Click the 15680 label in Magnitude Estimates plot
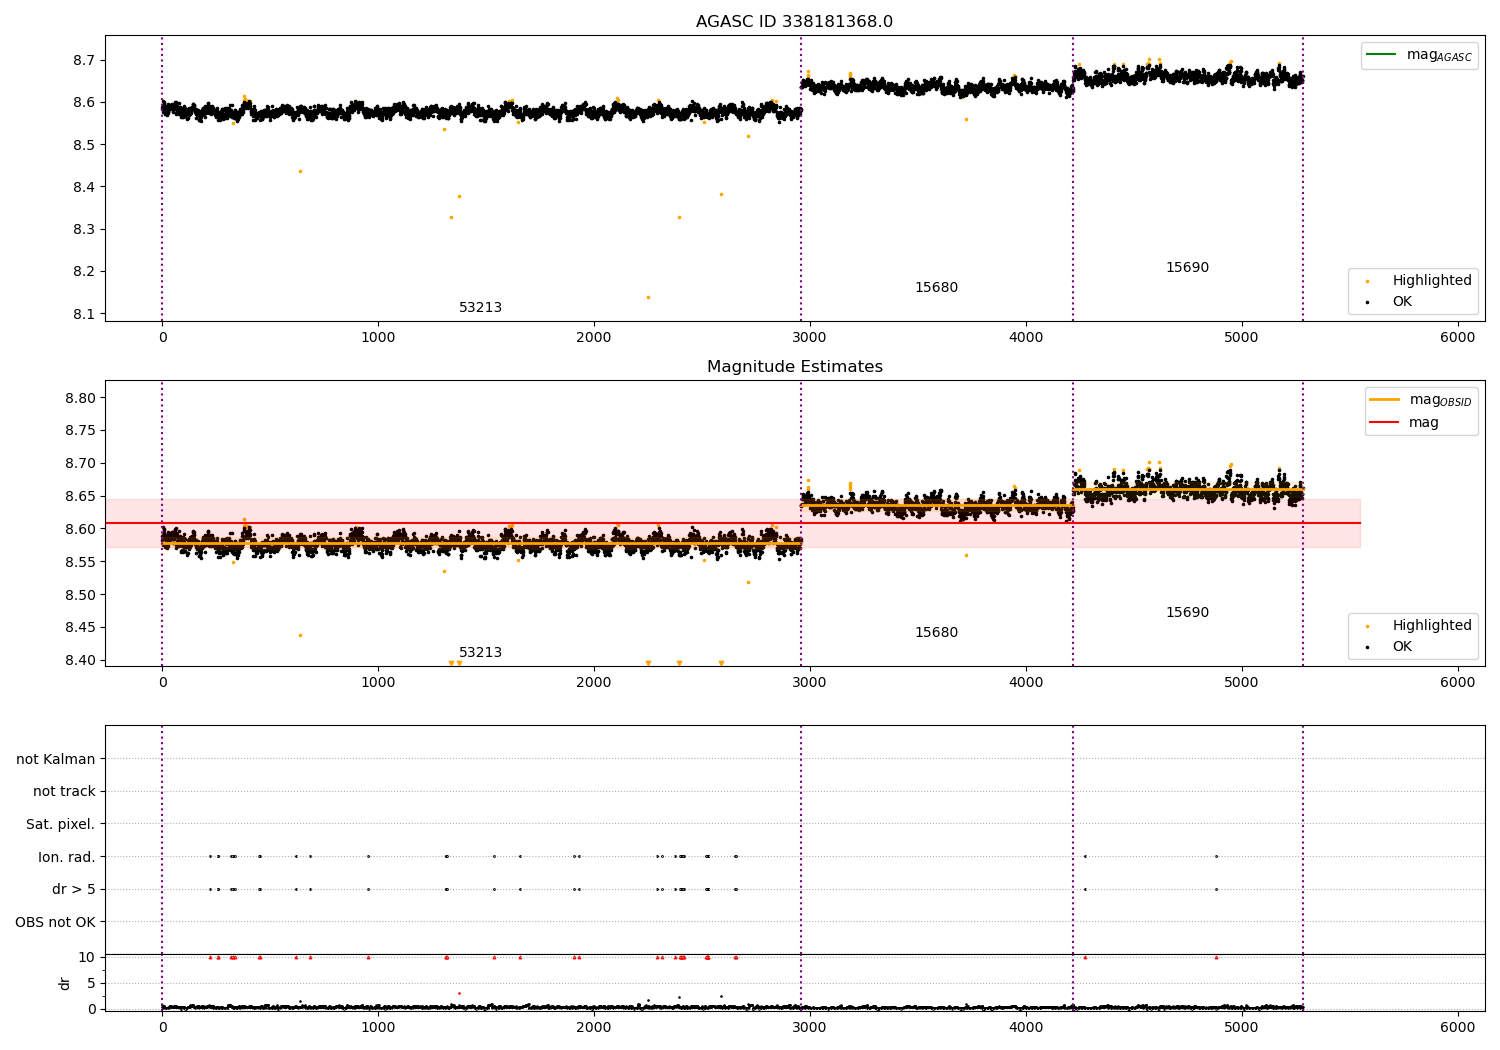This screenshot has width=1500, height=1050. (x=936, y=632)
